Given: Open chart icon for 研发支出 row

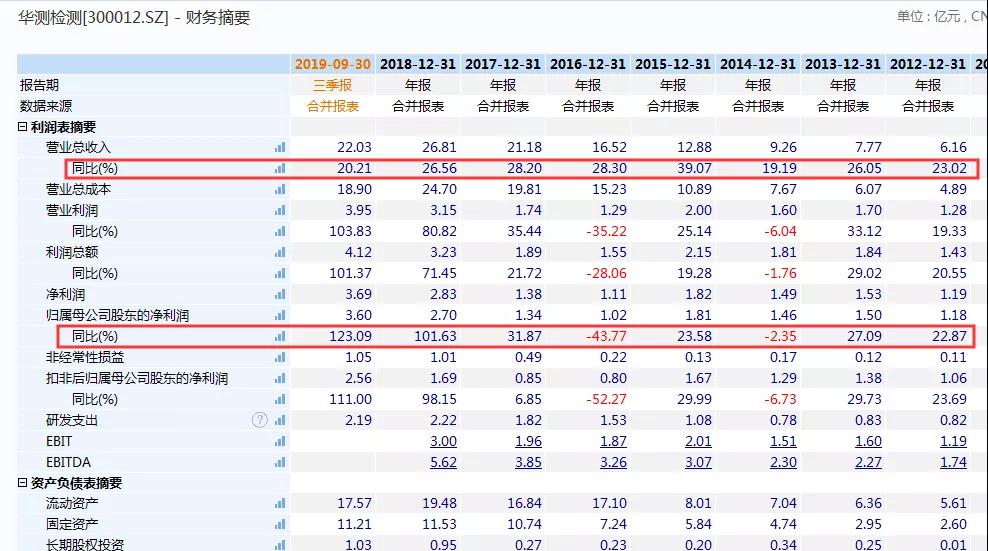Looking at the screenshot, I should point(280,420).
